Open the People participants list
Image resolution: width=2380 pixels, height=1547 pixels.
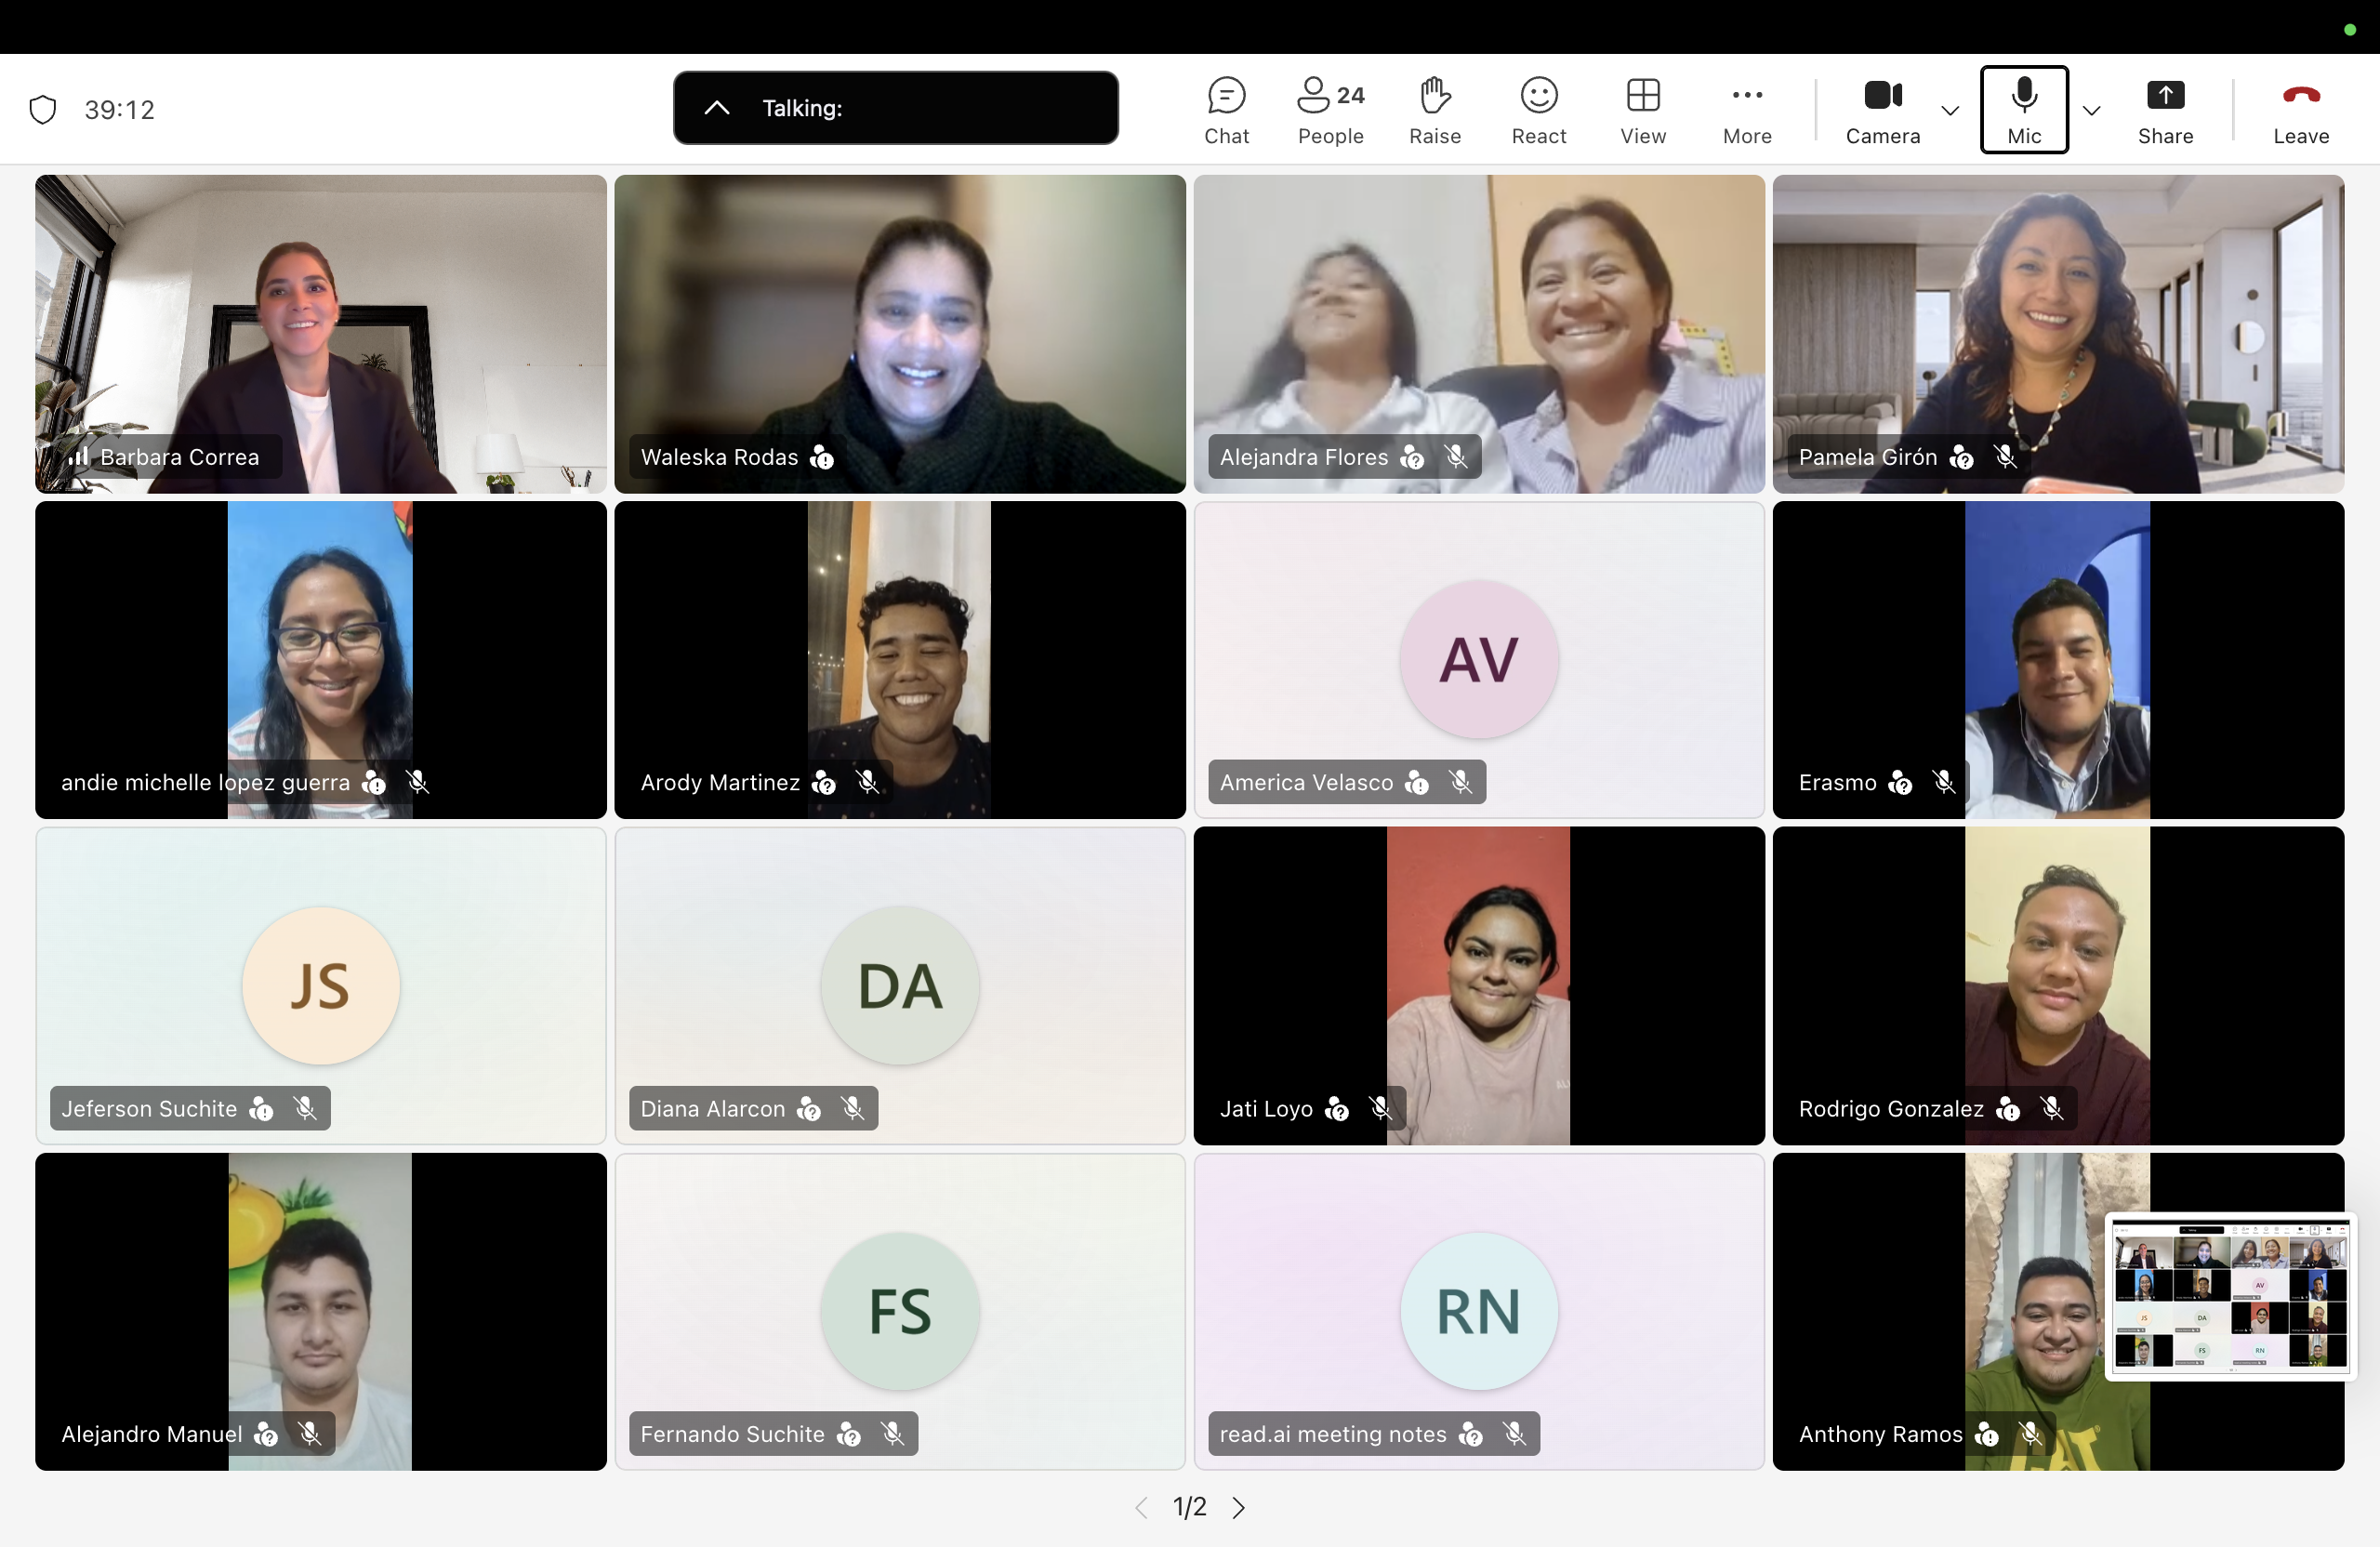click(1330, 110)
